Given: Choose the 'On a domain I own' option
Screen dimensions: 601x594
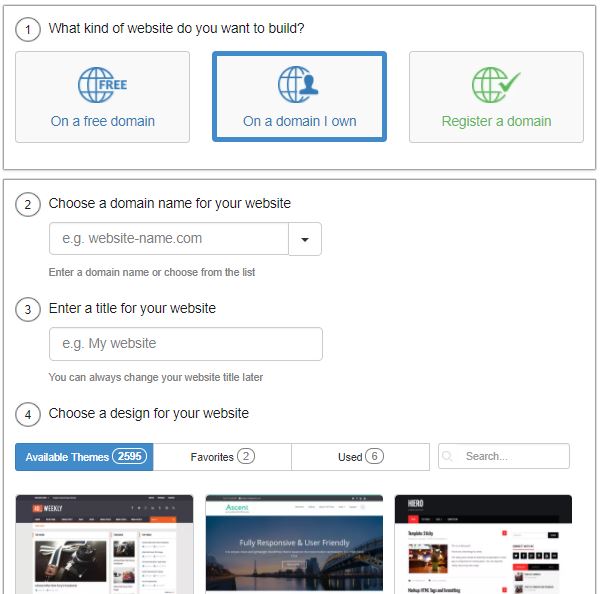Looking at the screenshot, I should coord(299,97).
